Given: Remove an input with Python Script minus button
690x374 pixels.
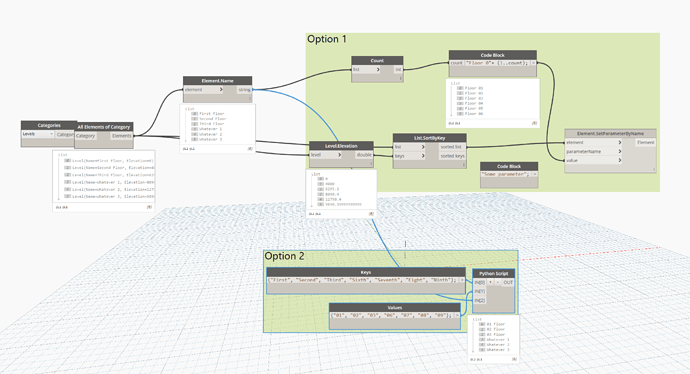Looking at the screenshot, I should [x=498, y=282].
